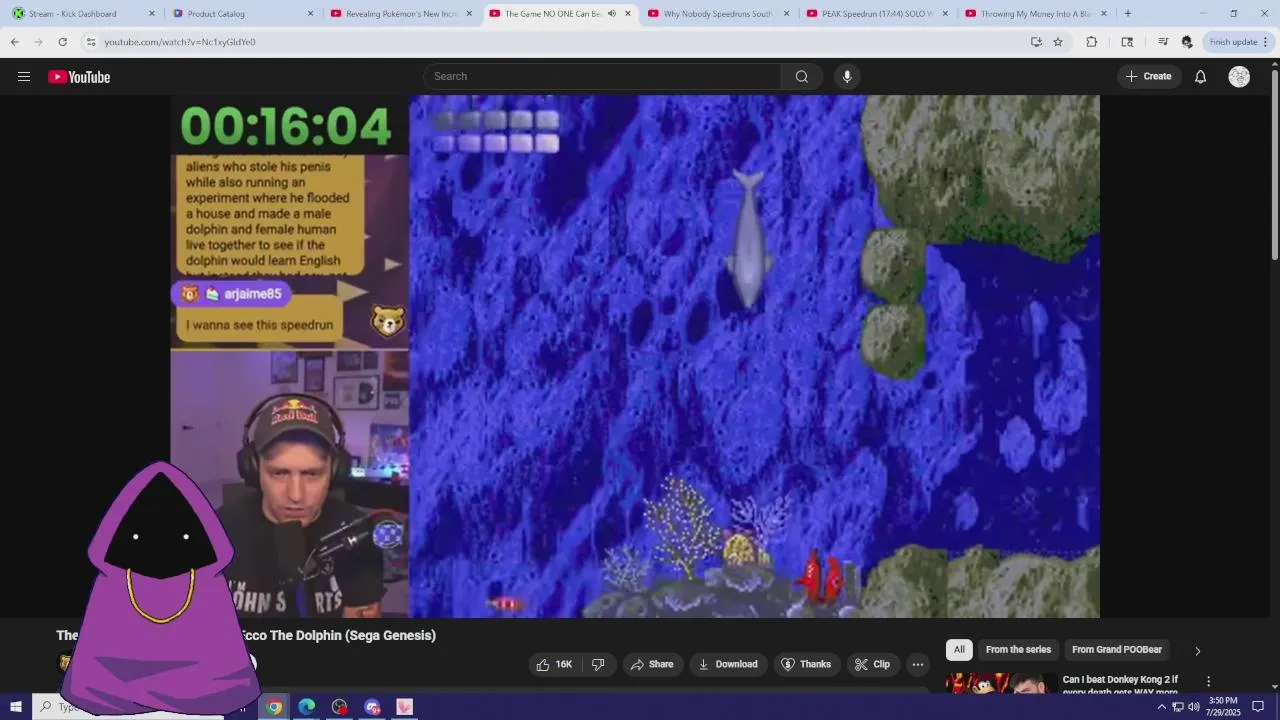
Task: Select the All filter chip
Action: click(959, 650)
